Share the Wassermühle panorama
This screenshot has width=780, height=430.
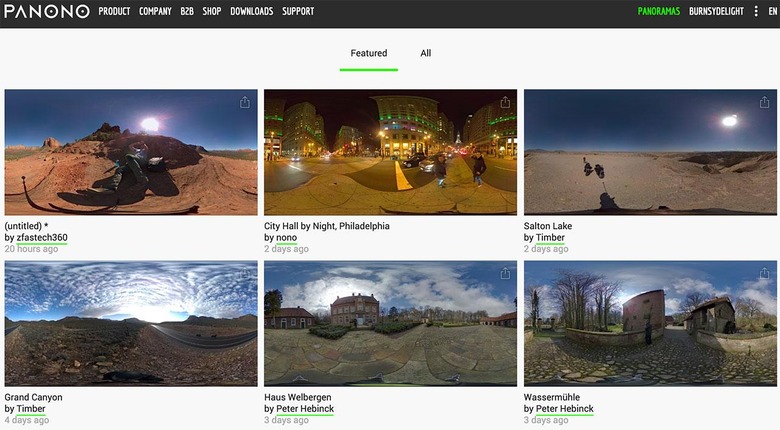pyautogui.click(x=764, y=273)
